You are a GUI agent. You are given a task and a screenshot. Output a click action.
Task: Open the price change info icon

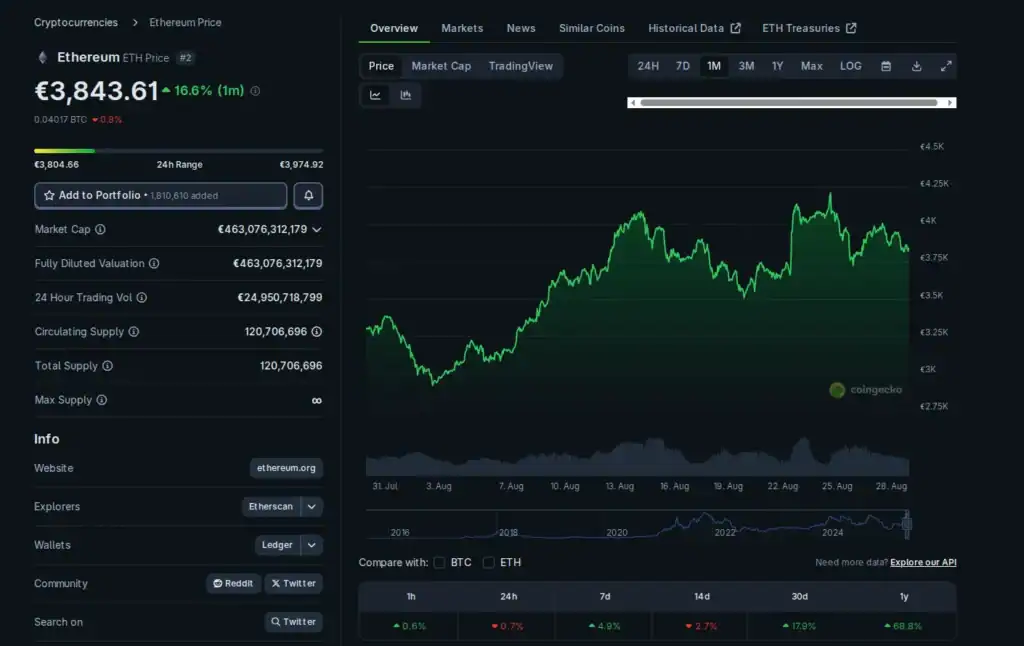pyautogui.click(x=255, y=91)
